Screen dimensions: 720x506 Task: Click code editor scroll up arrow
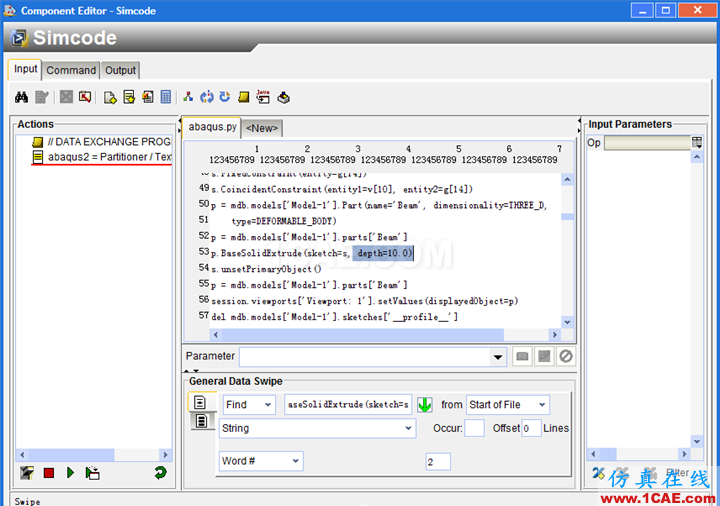568,180
